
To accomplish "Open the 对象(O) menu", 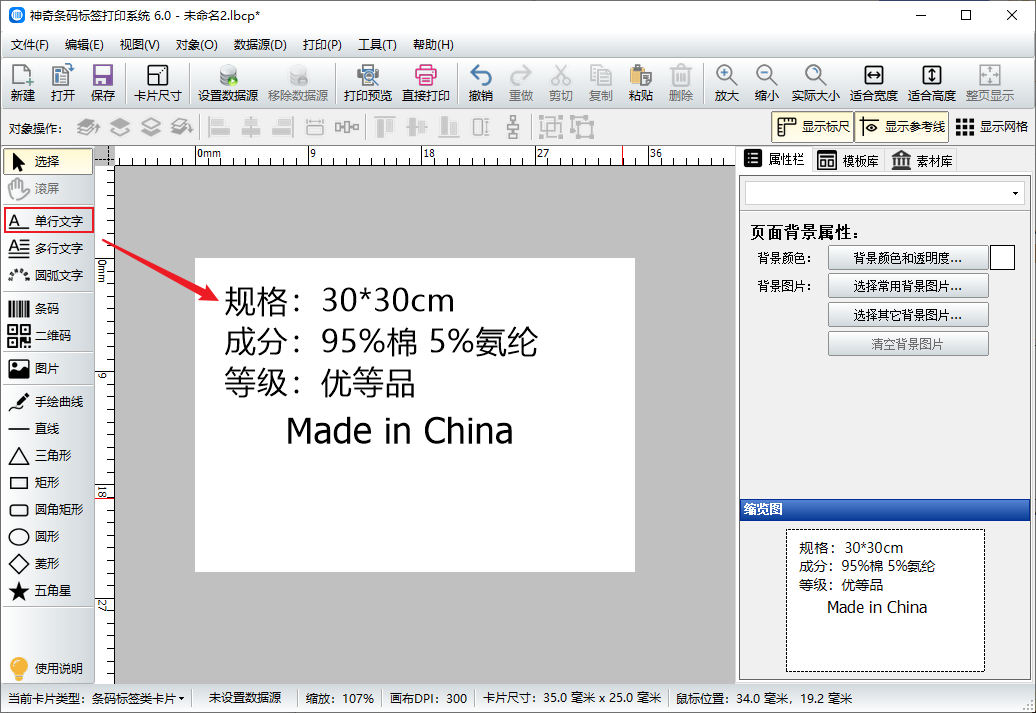I will point(196,45).
